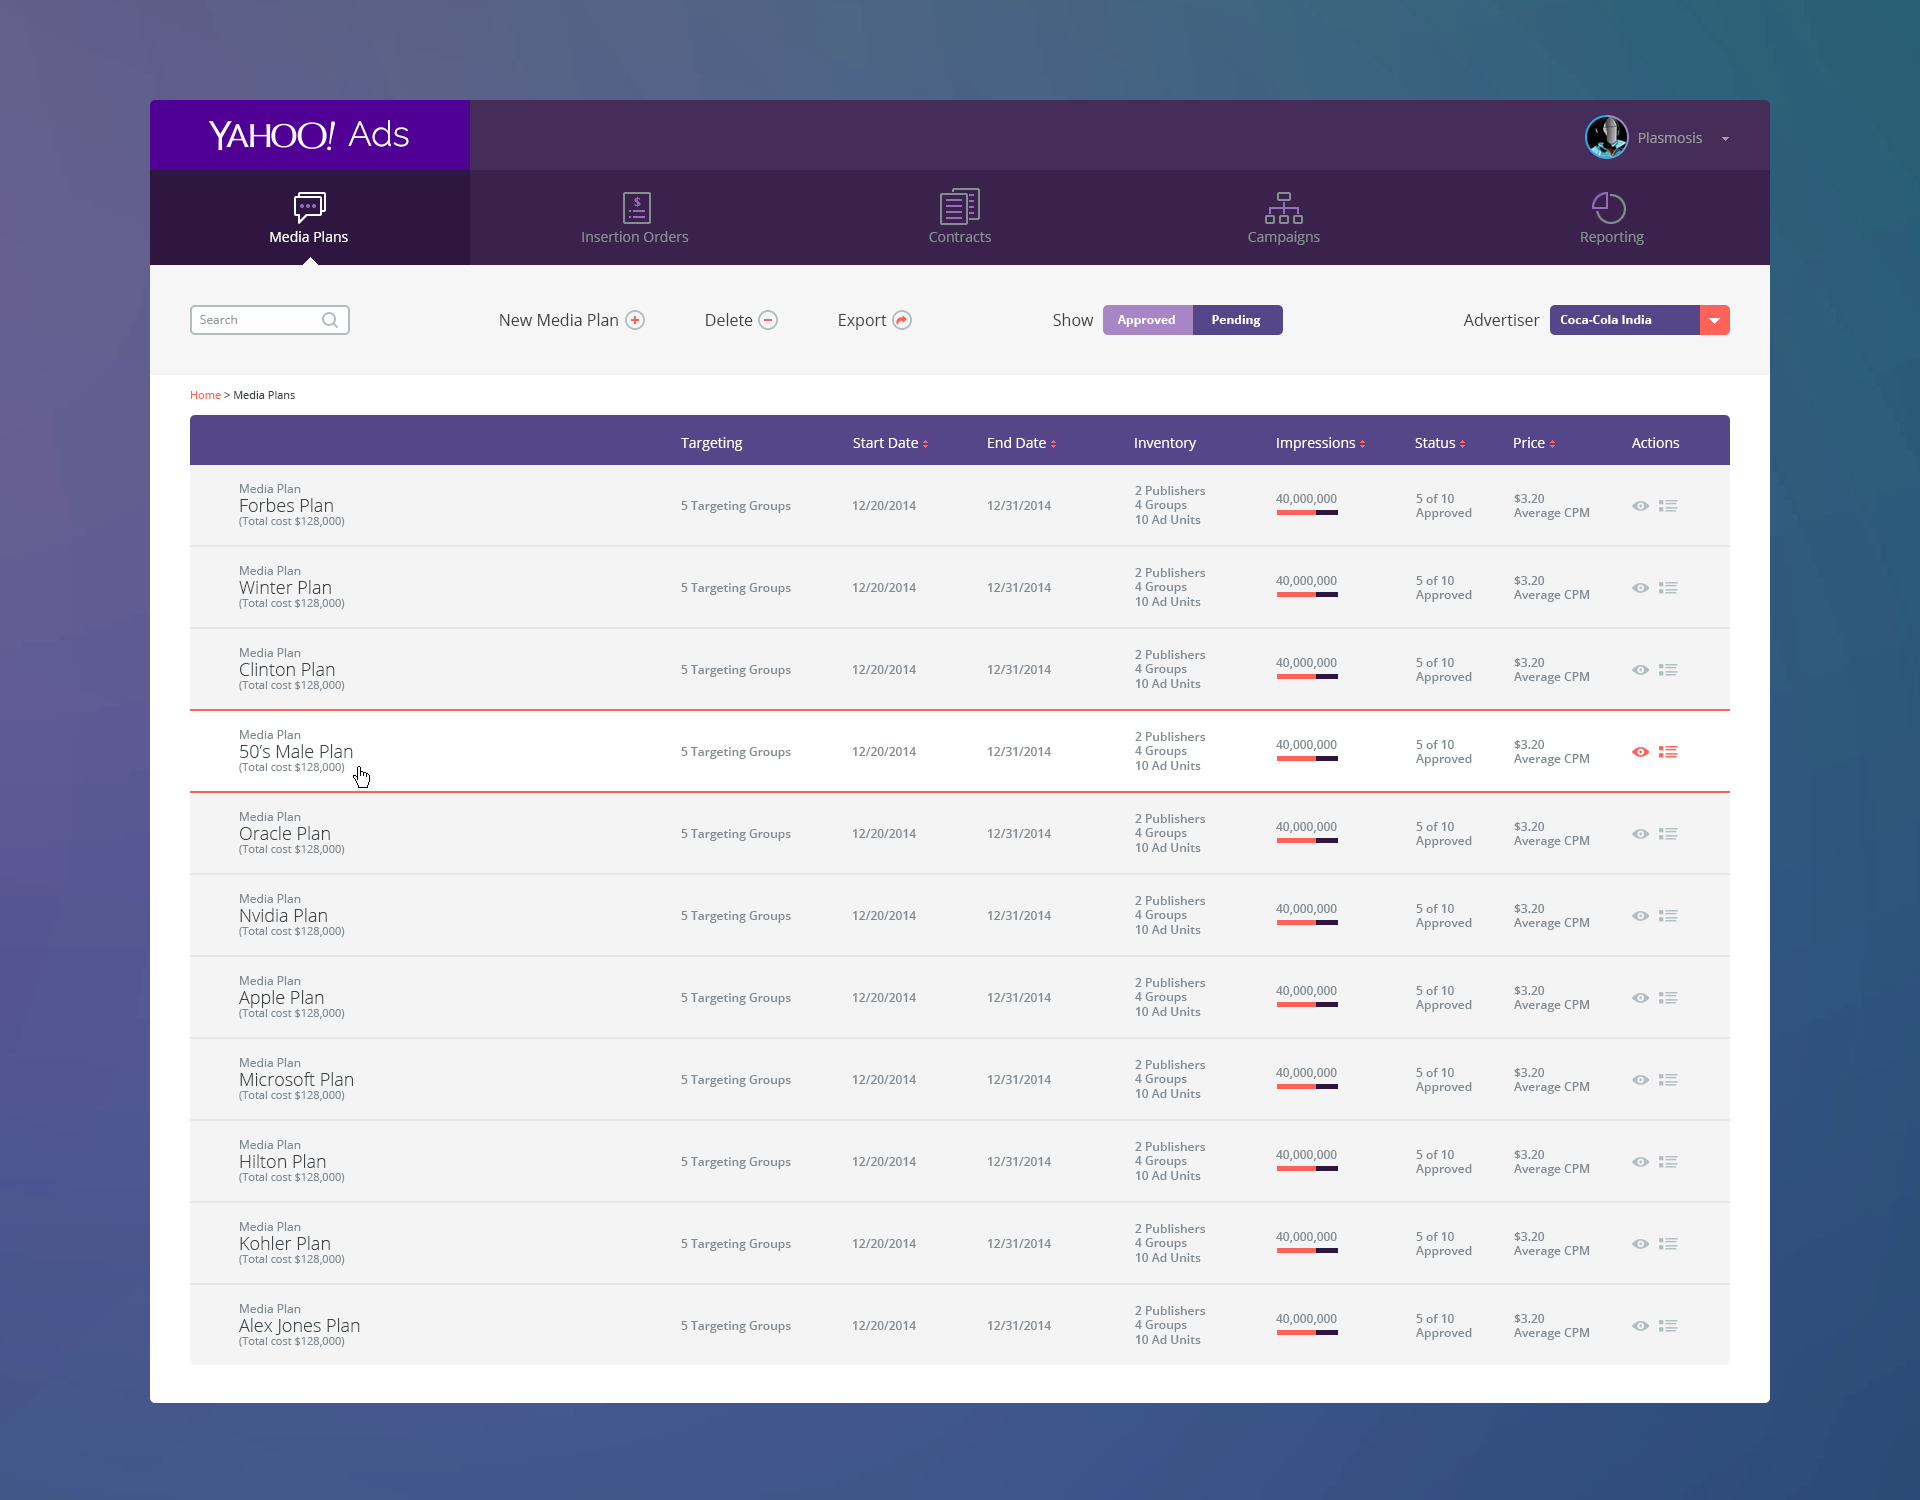
Task: Click the minus icon beside Delete
Action: pos(768,320)
